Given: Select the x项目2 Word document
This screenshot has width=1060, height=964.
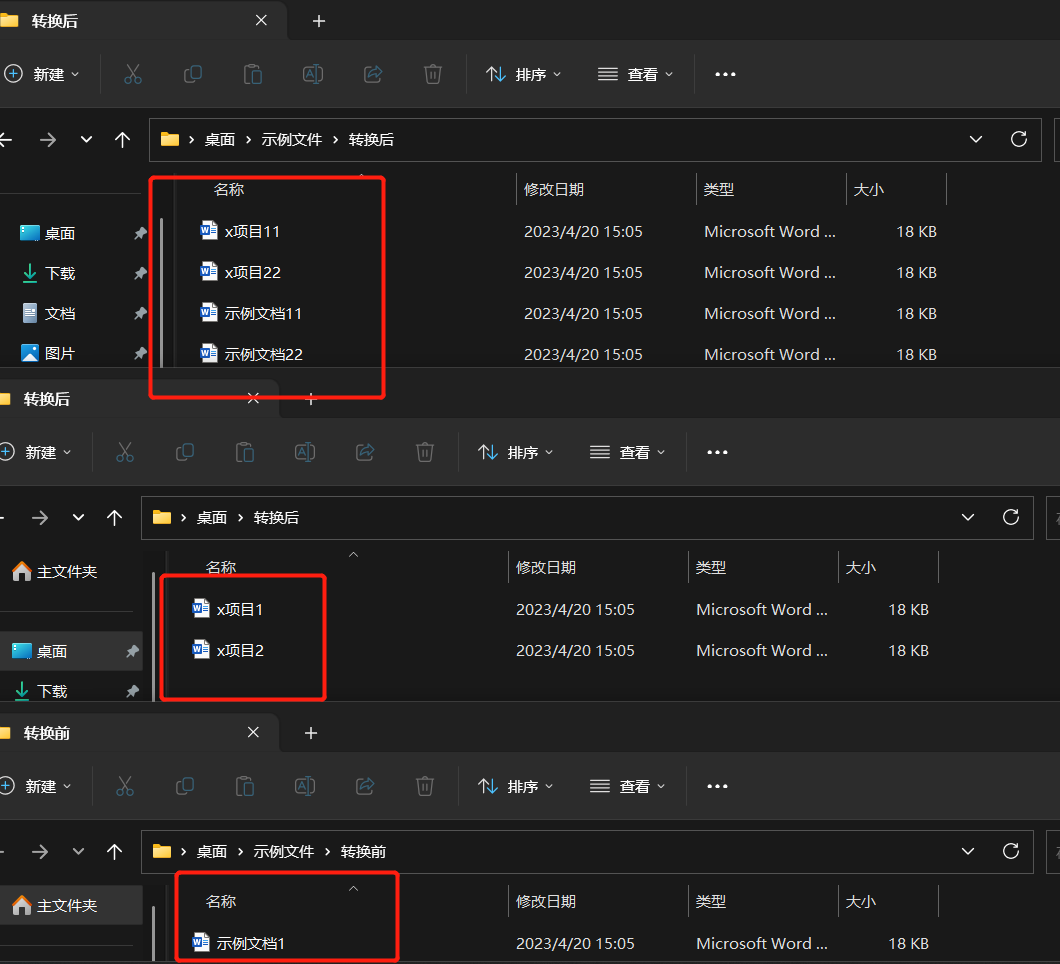Looking at the screenshot, I should click(240, 650).
